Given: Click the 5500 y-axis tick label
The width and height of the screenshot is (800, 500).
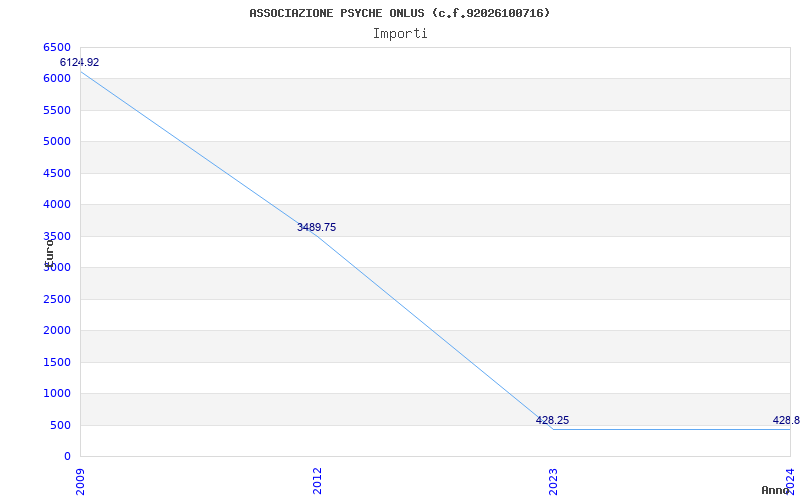Looking at the screenshot, I should [57, 110].
